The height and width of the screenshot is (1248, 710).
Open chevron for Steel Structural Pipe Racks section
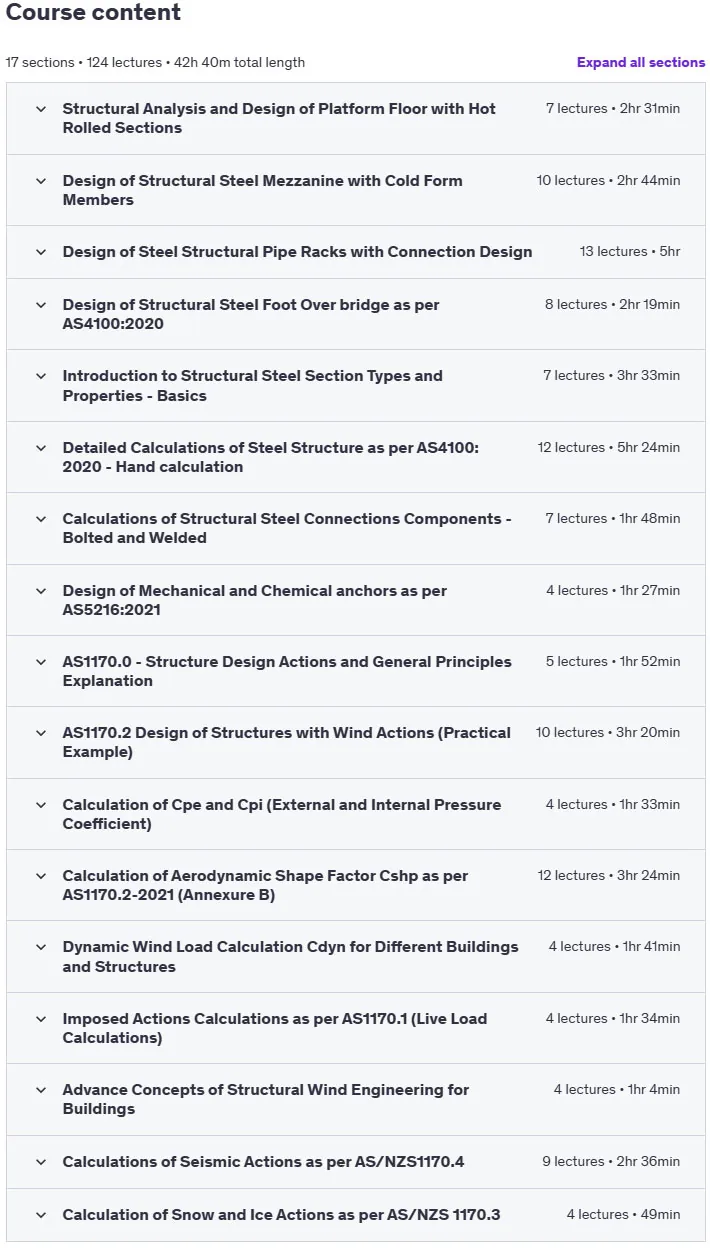tap(41, 252)
